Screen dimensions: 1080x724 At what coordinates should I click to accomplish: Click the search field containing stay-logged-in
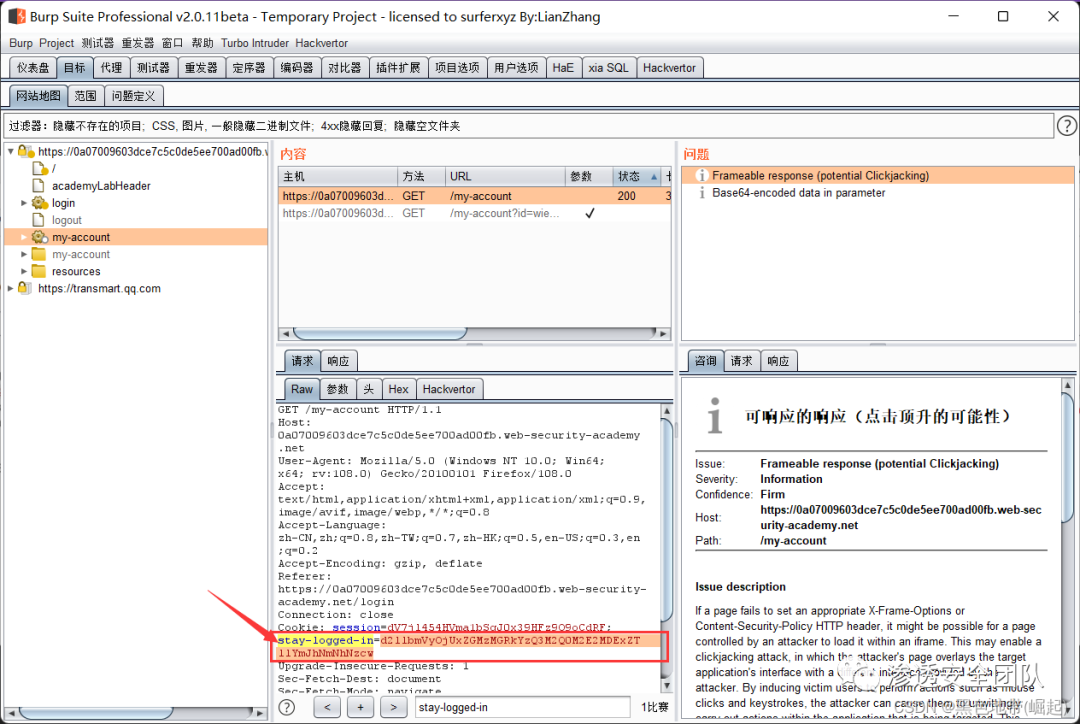pyautogui.click(x=523, y=707)
